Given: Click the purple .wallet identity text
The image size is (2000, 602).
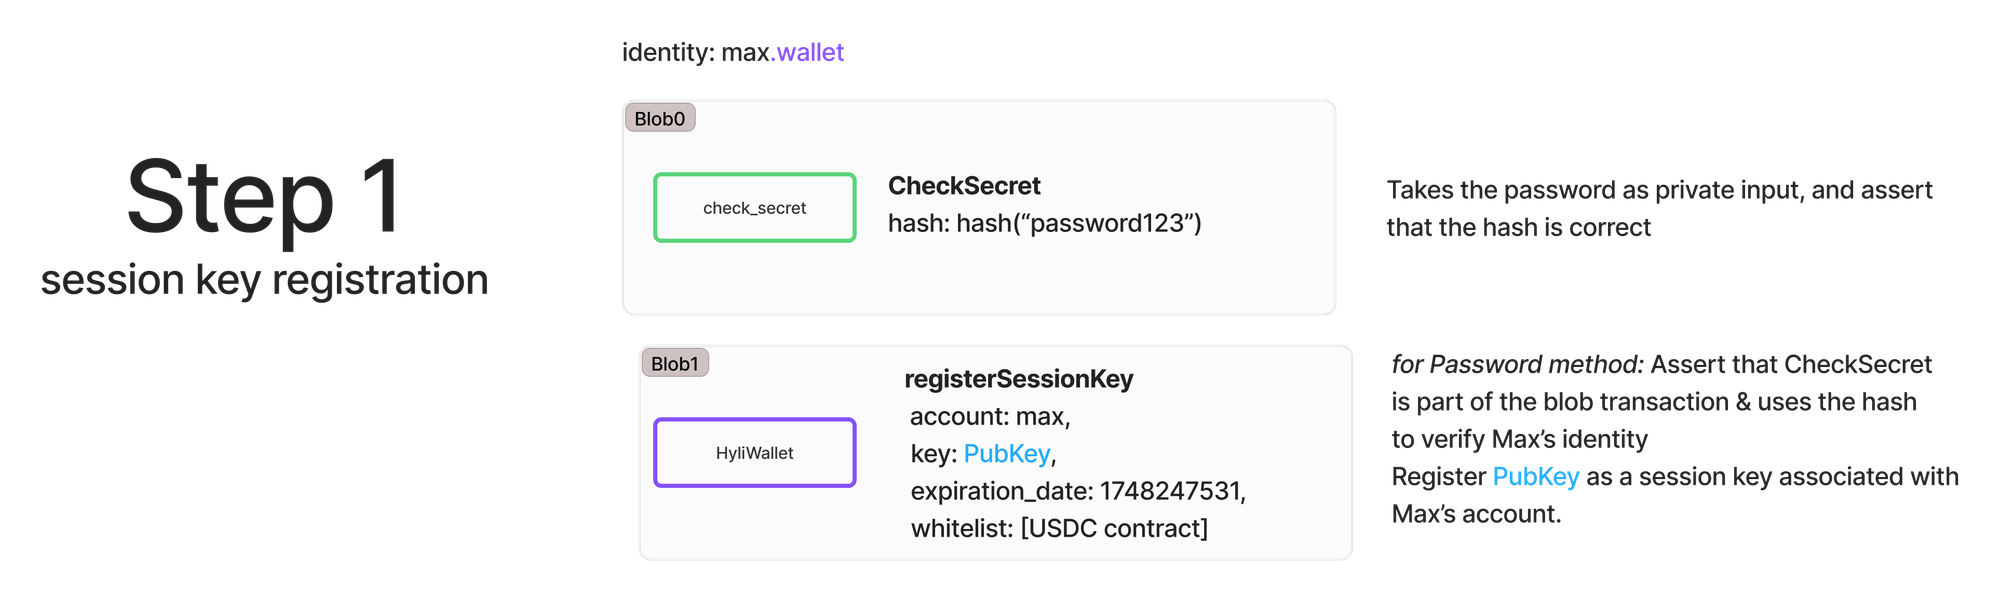Looking at the screenshot, I should (x=807, y=52).
